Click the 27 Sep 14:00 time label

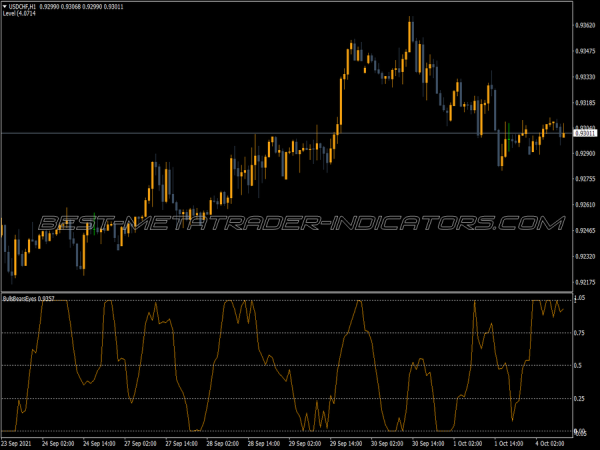181,444
